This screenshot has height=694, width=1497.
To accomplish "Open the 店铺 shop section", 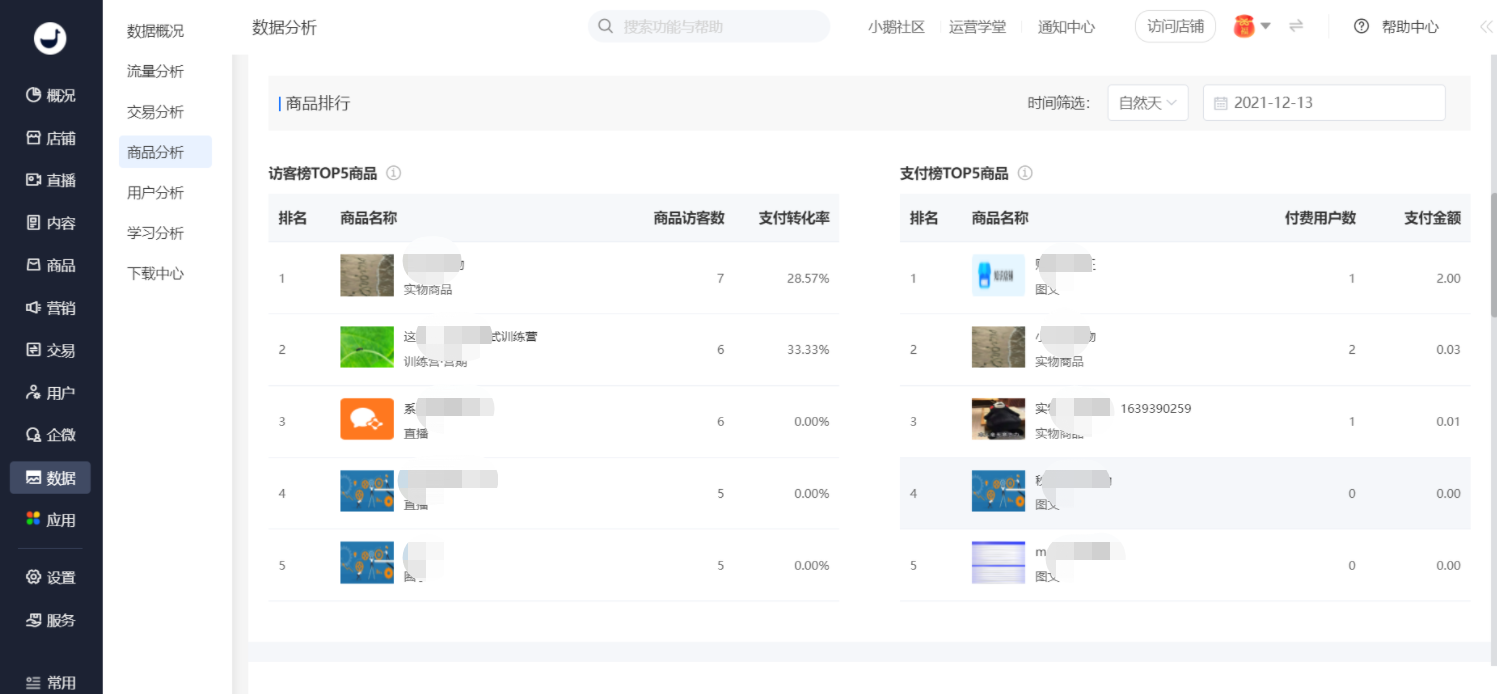I will (x=50, y=138).
